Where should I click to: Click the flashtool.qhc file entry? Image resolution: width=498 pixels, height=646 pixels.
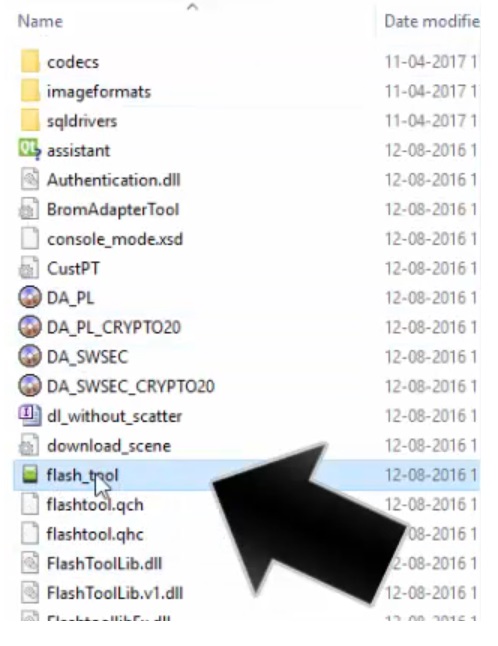point(247,534)
